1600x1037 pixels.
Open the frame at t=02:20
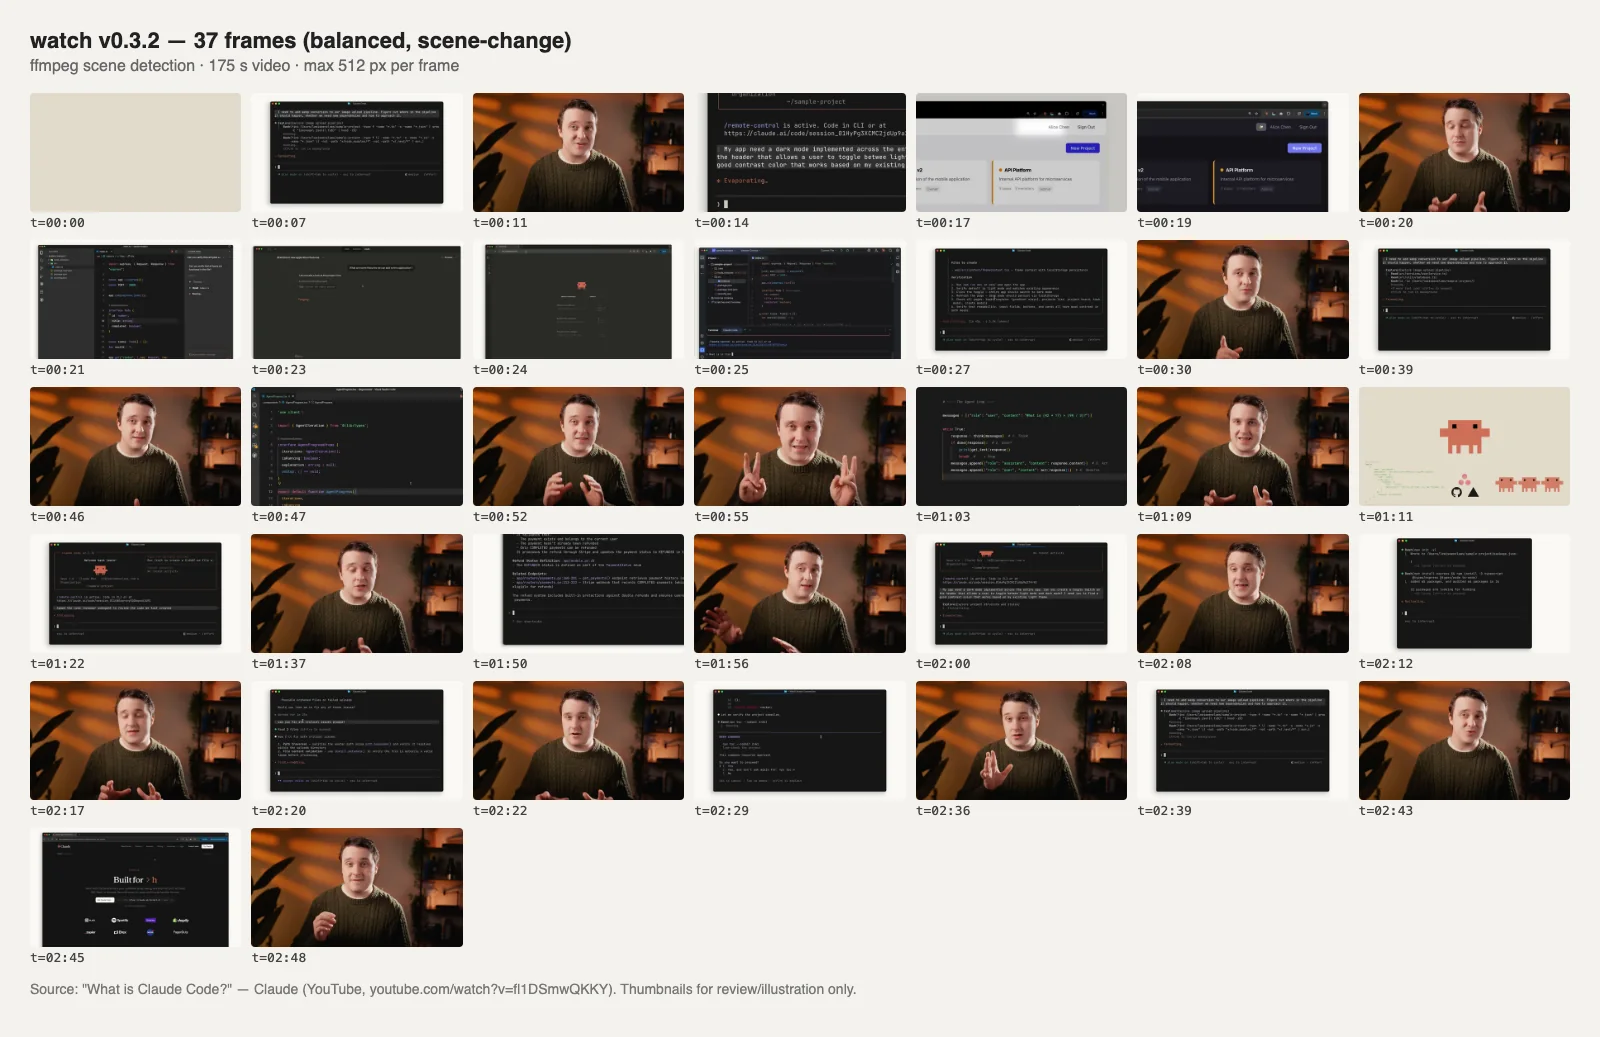pos(357,740)
